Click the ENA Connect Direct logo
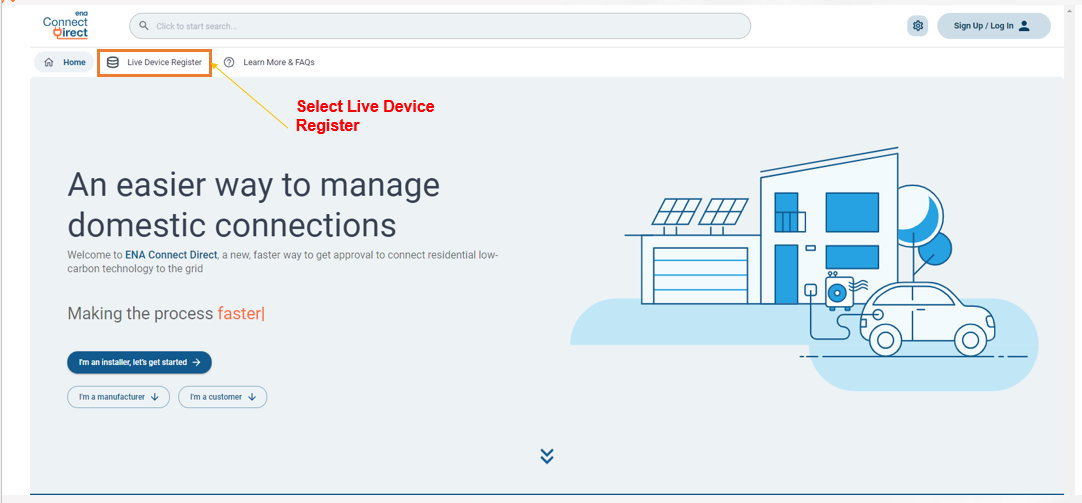The width and height of the screenshot is (1082, 503). click(66, 25)
